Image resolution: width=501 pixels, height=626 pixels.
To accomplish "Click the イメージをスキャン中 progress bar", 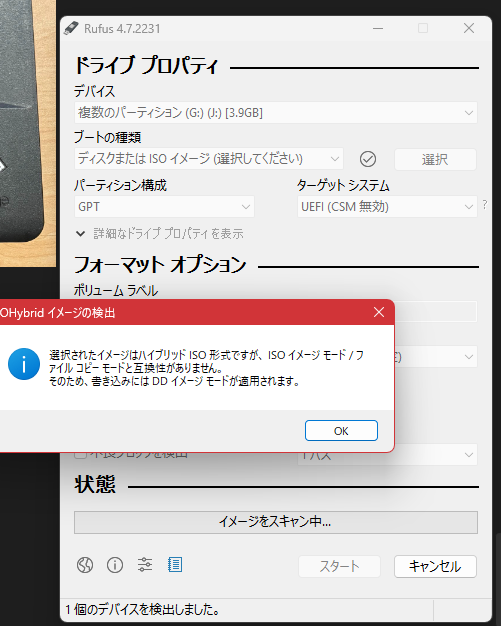I will click(x=276, y=522).
